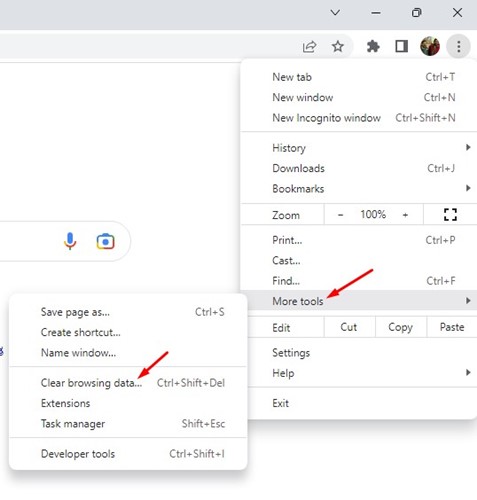Click the profile avatar picture
Screen dimensions: 477x500
pyautogui.click(x=430, y=46)
